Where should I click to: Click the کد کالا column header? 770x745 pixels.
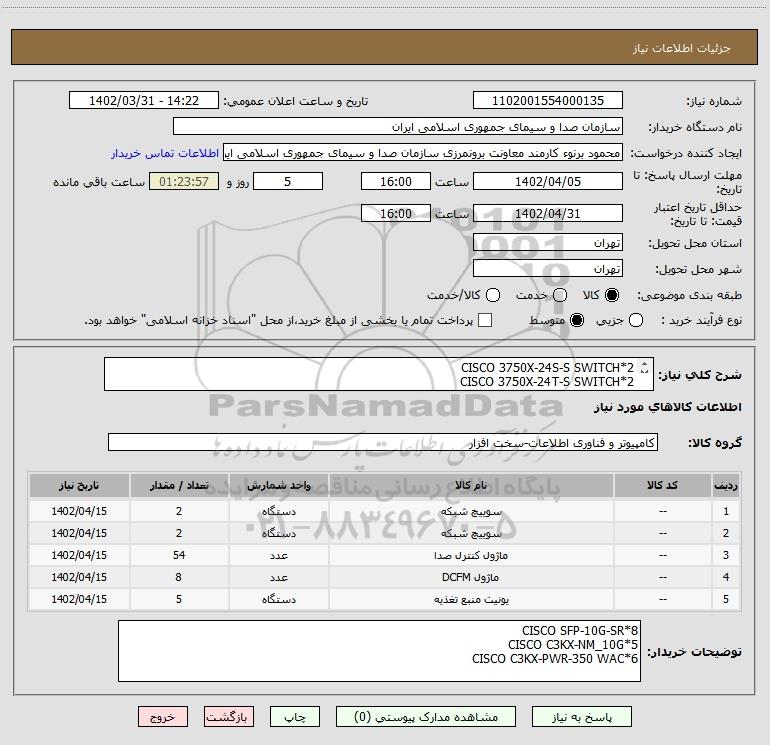tap(662, 486)
